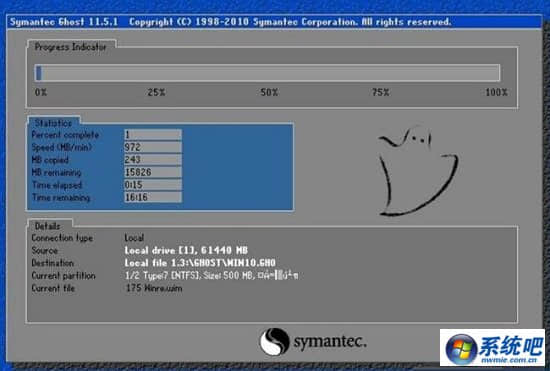Click the Symantec Ghost 11.5.1 title bar
The image size is (550, 371).
click(274, 22)
